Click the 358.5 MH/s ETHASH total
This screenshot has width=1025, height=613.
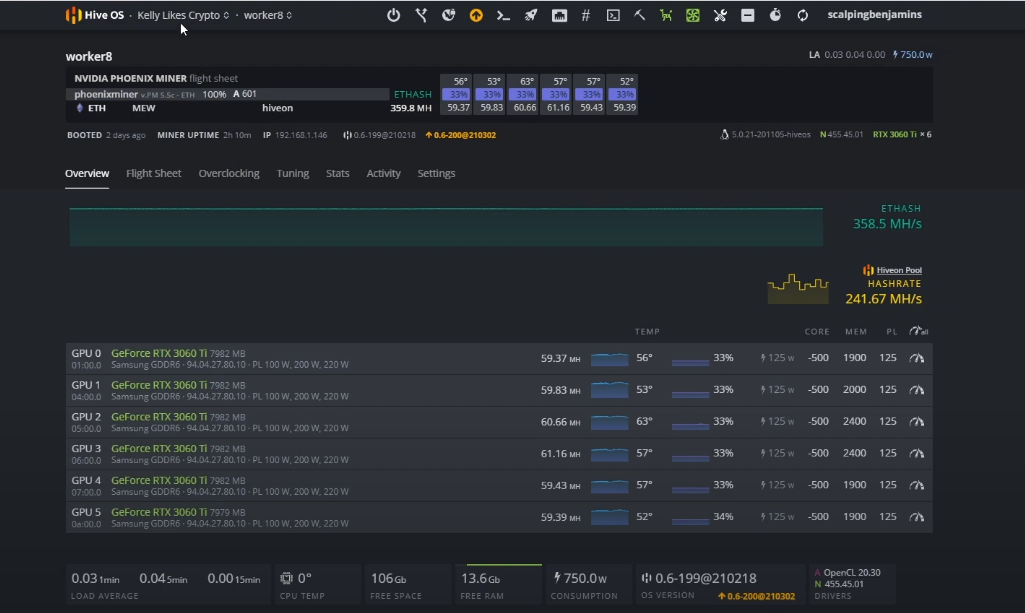click(x=887, y=224)
